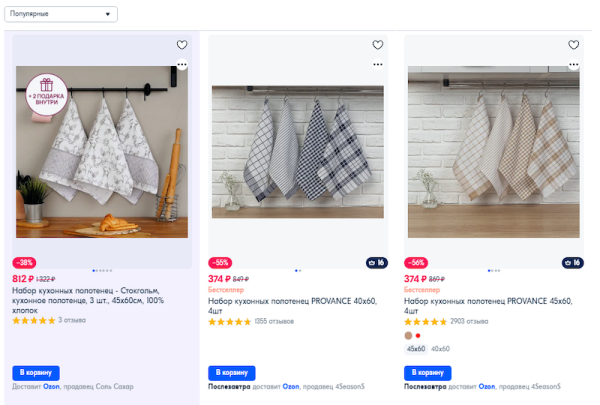Open more options for PROVANCE 40x60 card
600x405 pixels.
pyautogui.click(x=377, y=64)
